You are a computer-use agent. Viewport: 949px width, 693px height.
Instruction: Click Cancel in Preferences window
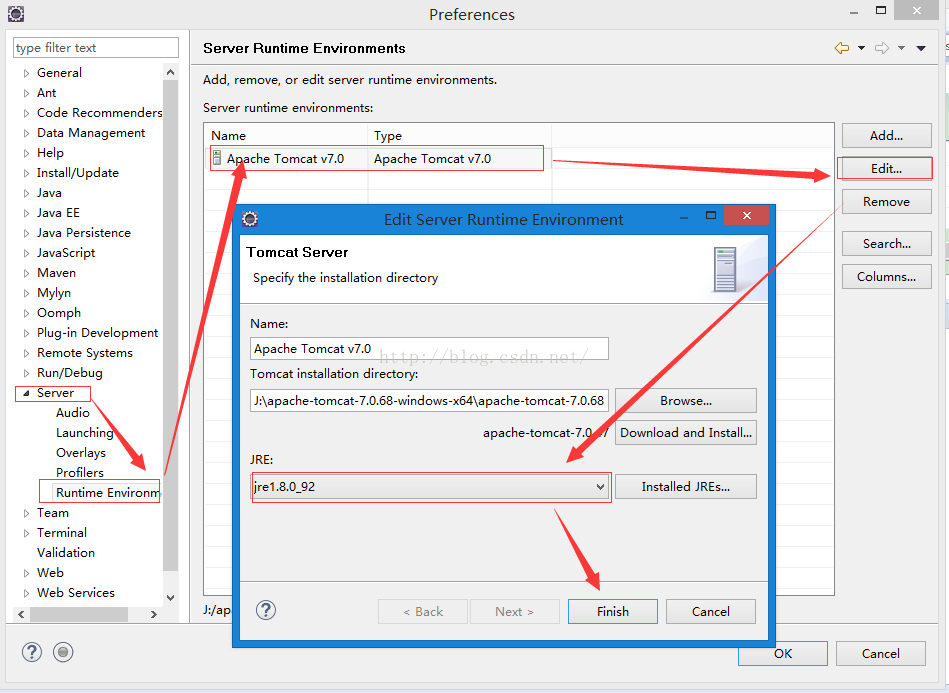point(881,654)
